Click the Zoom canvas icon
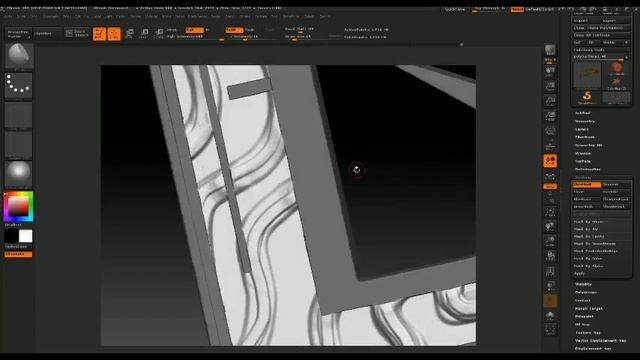The image size is (640, 360). (x=550, y=86)
